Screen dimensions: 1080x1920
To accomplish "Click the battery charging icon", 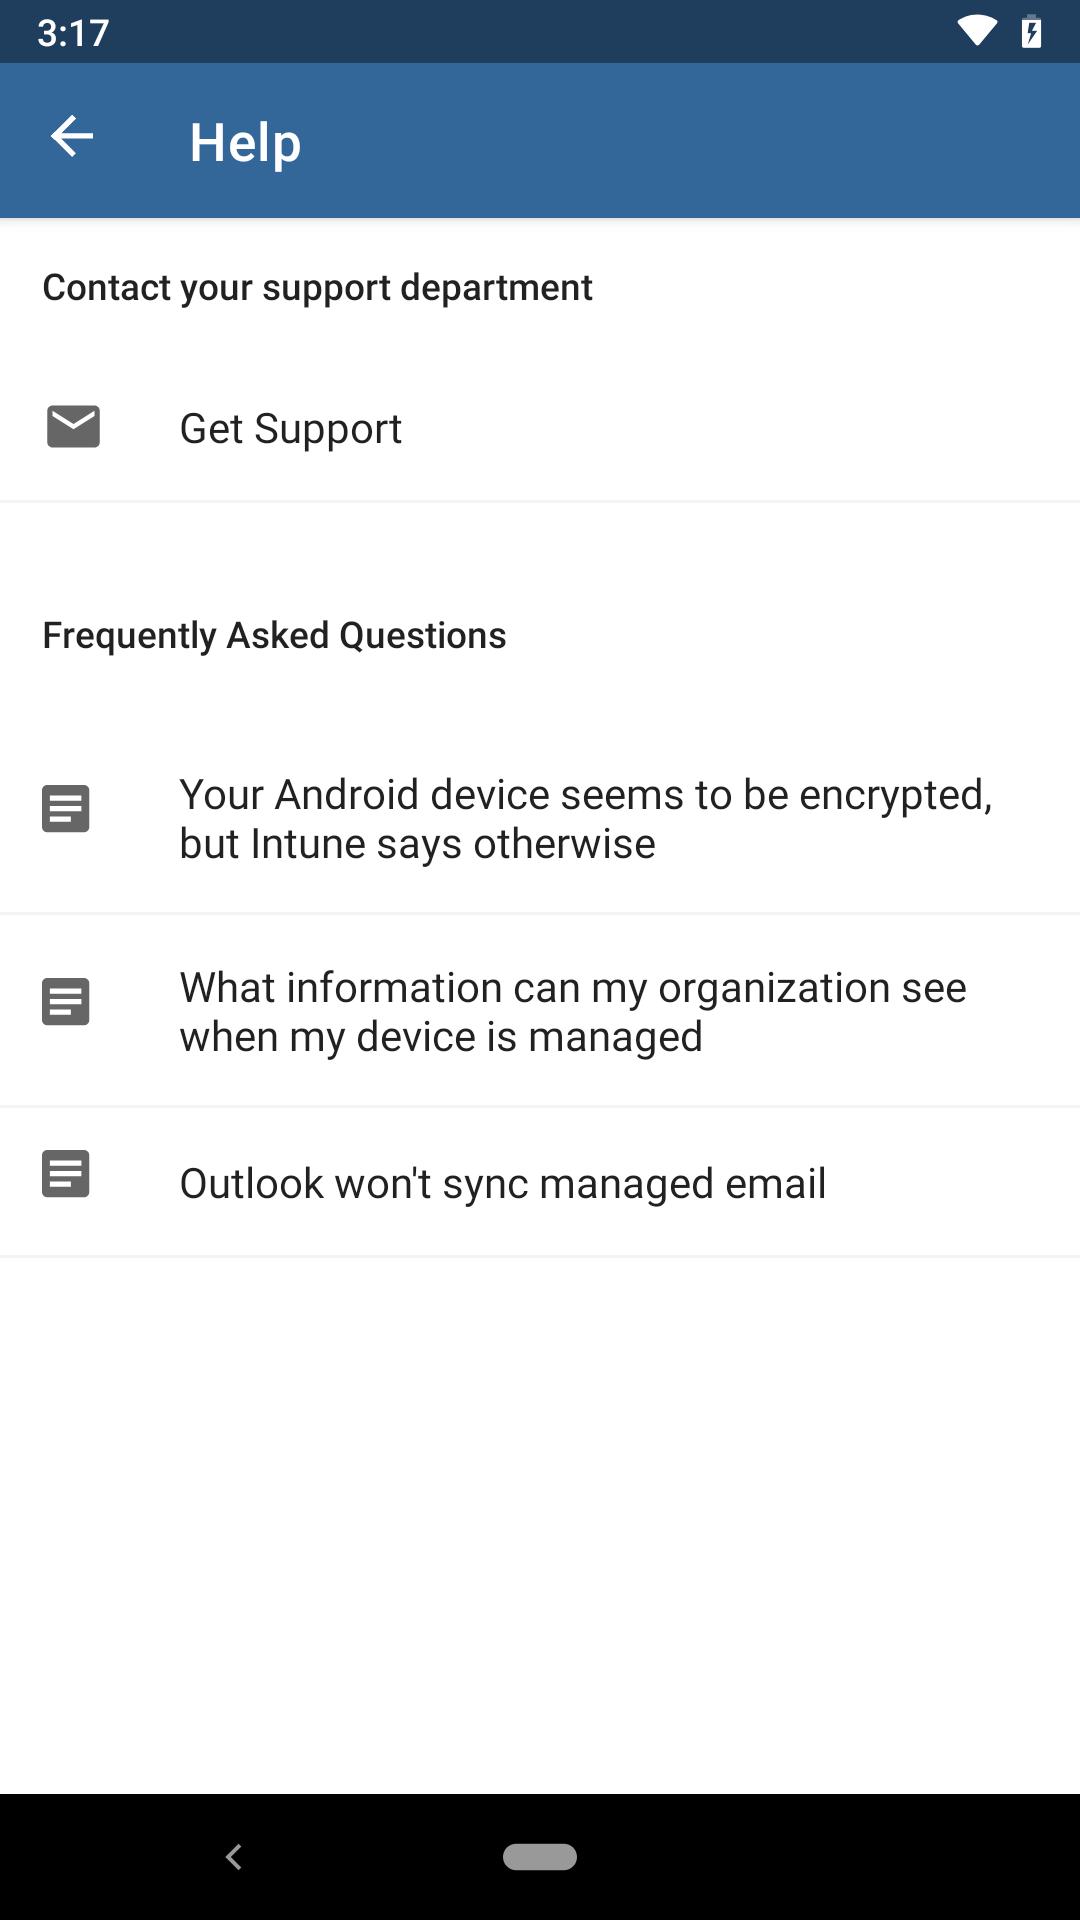I will coord(1031,32).
